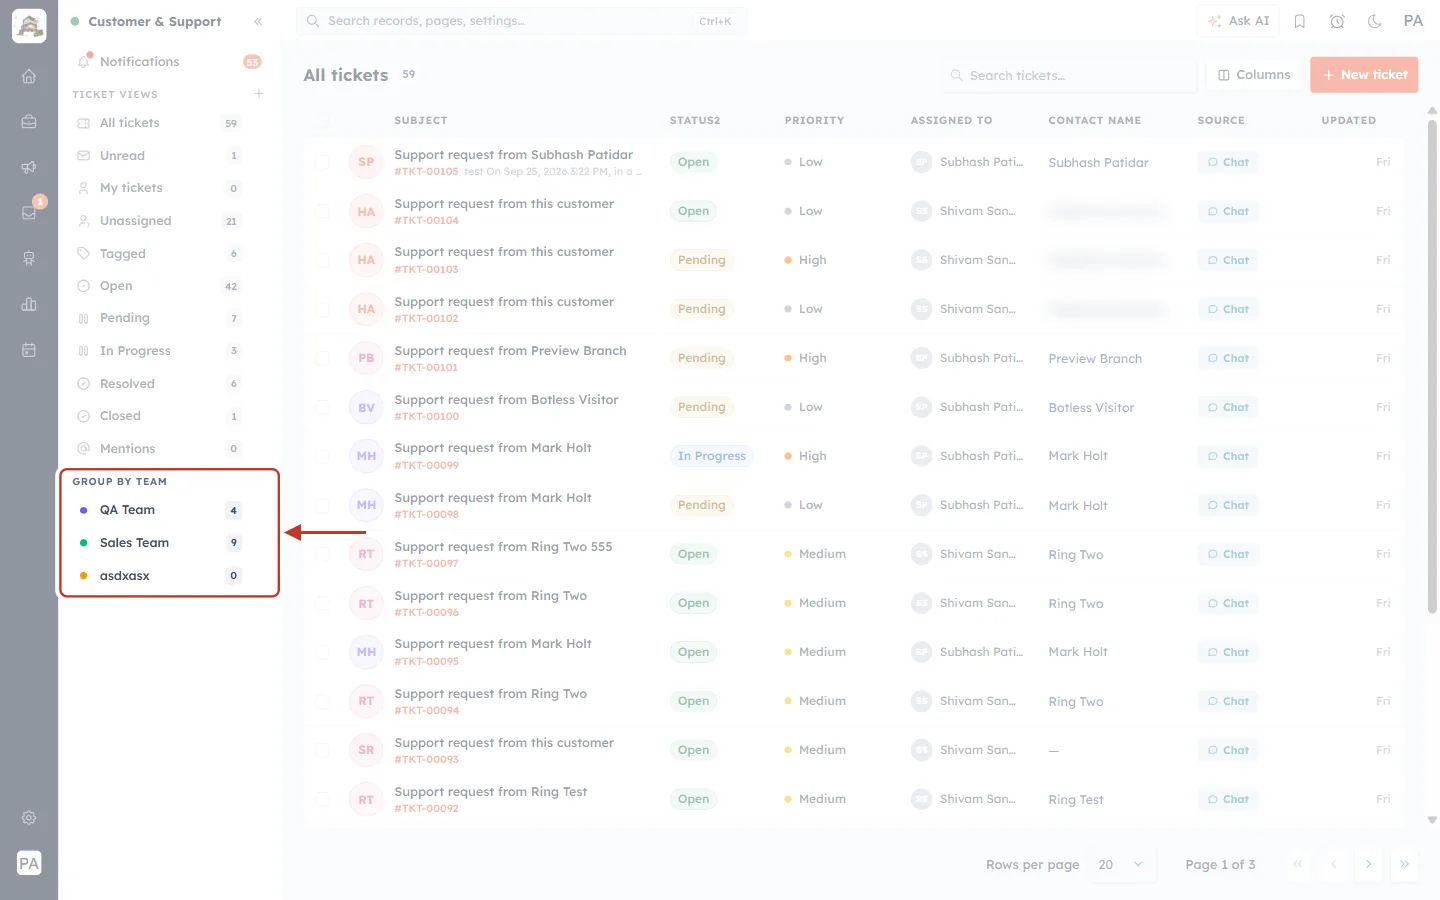The width and height of the screenshot is (1440, 900).
Task: Click the briefcase icon in left rail
Action: pos(29,121)
